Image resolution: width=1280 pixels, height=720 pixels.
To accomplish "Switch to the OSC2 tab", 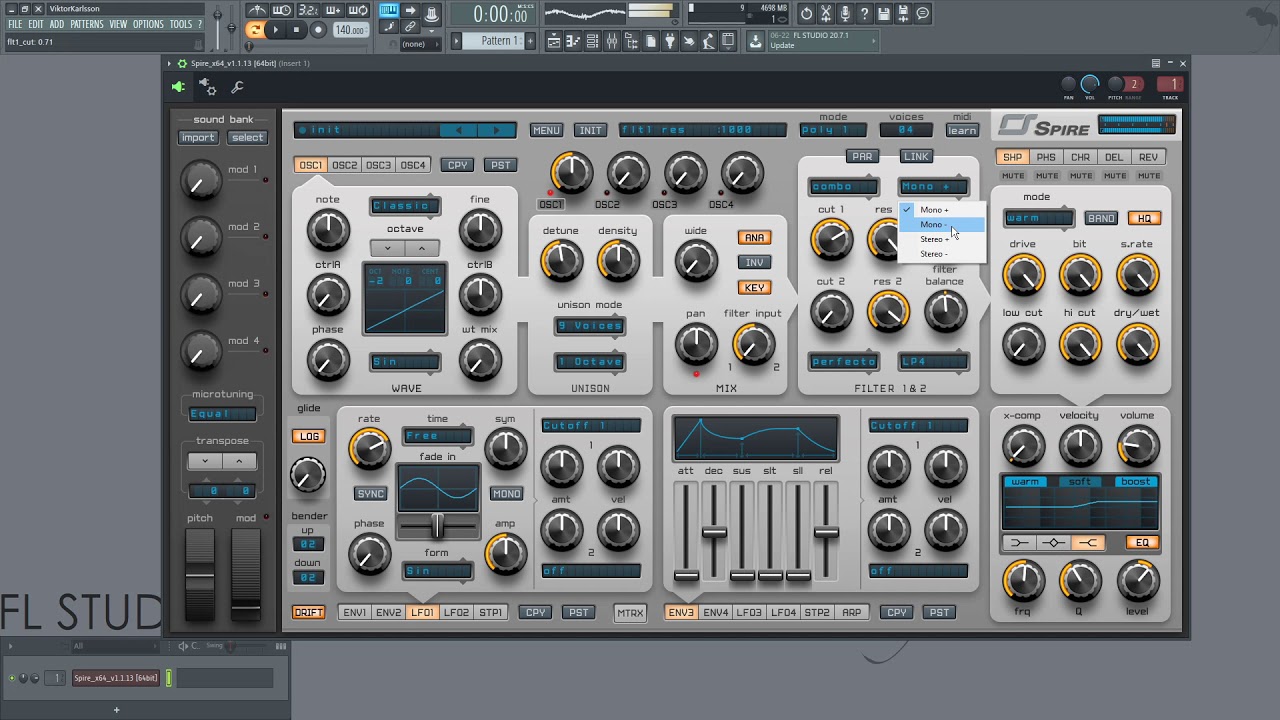I will (x=344, y=165).
